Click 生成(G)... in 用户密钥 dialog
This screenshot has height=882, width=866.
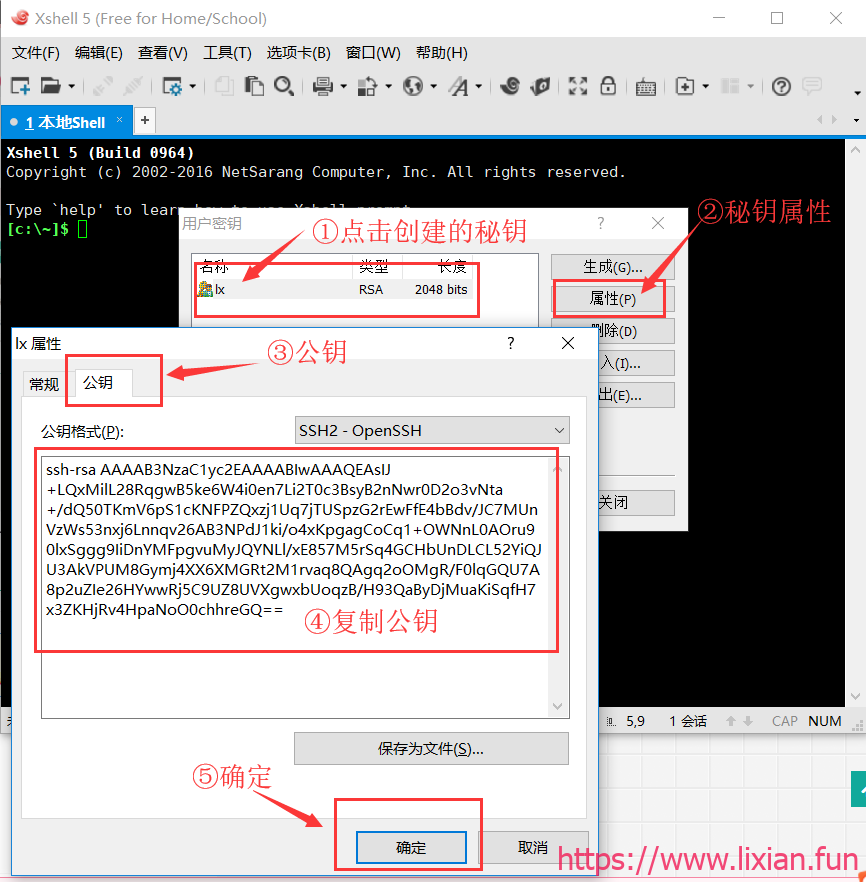[x=612, y=267]
